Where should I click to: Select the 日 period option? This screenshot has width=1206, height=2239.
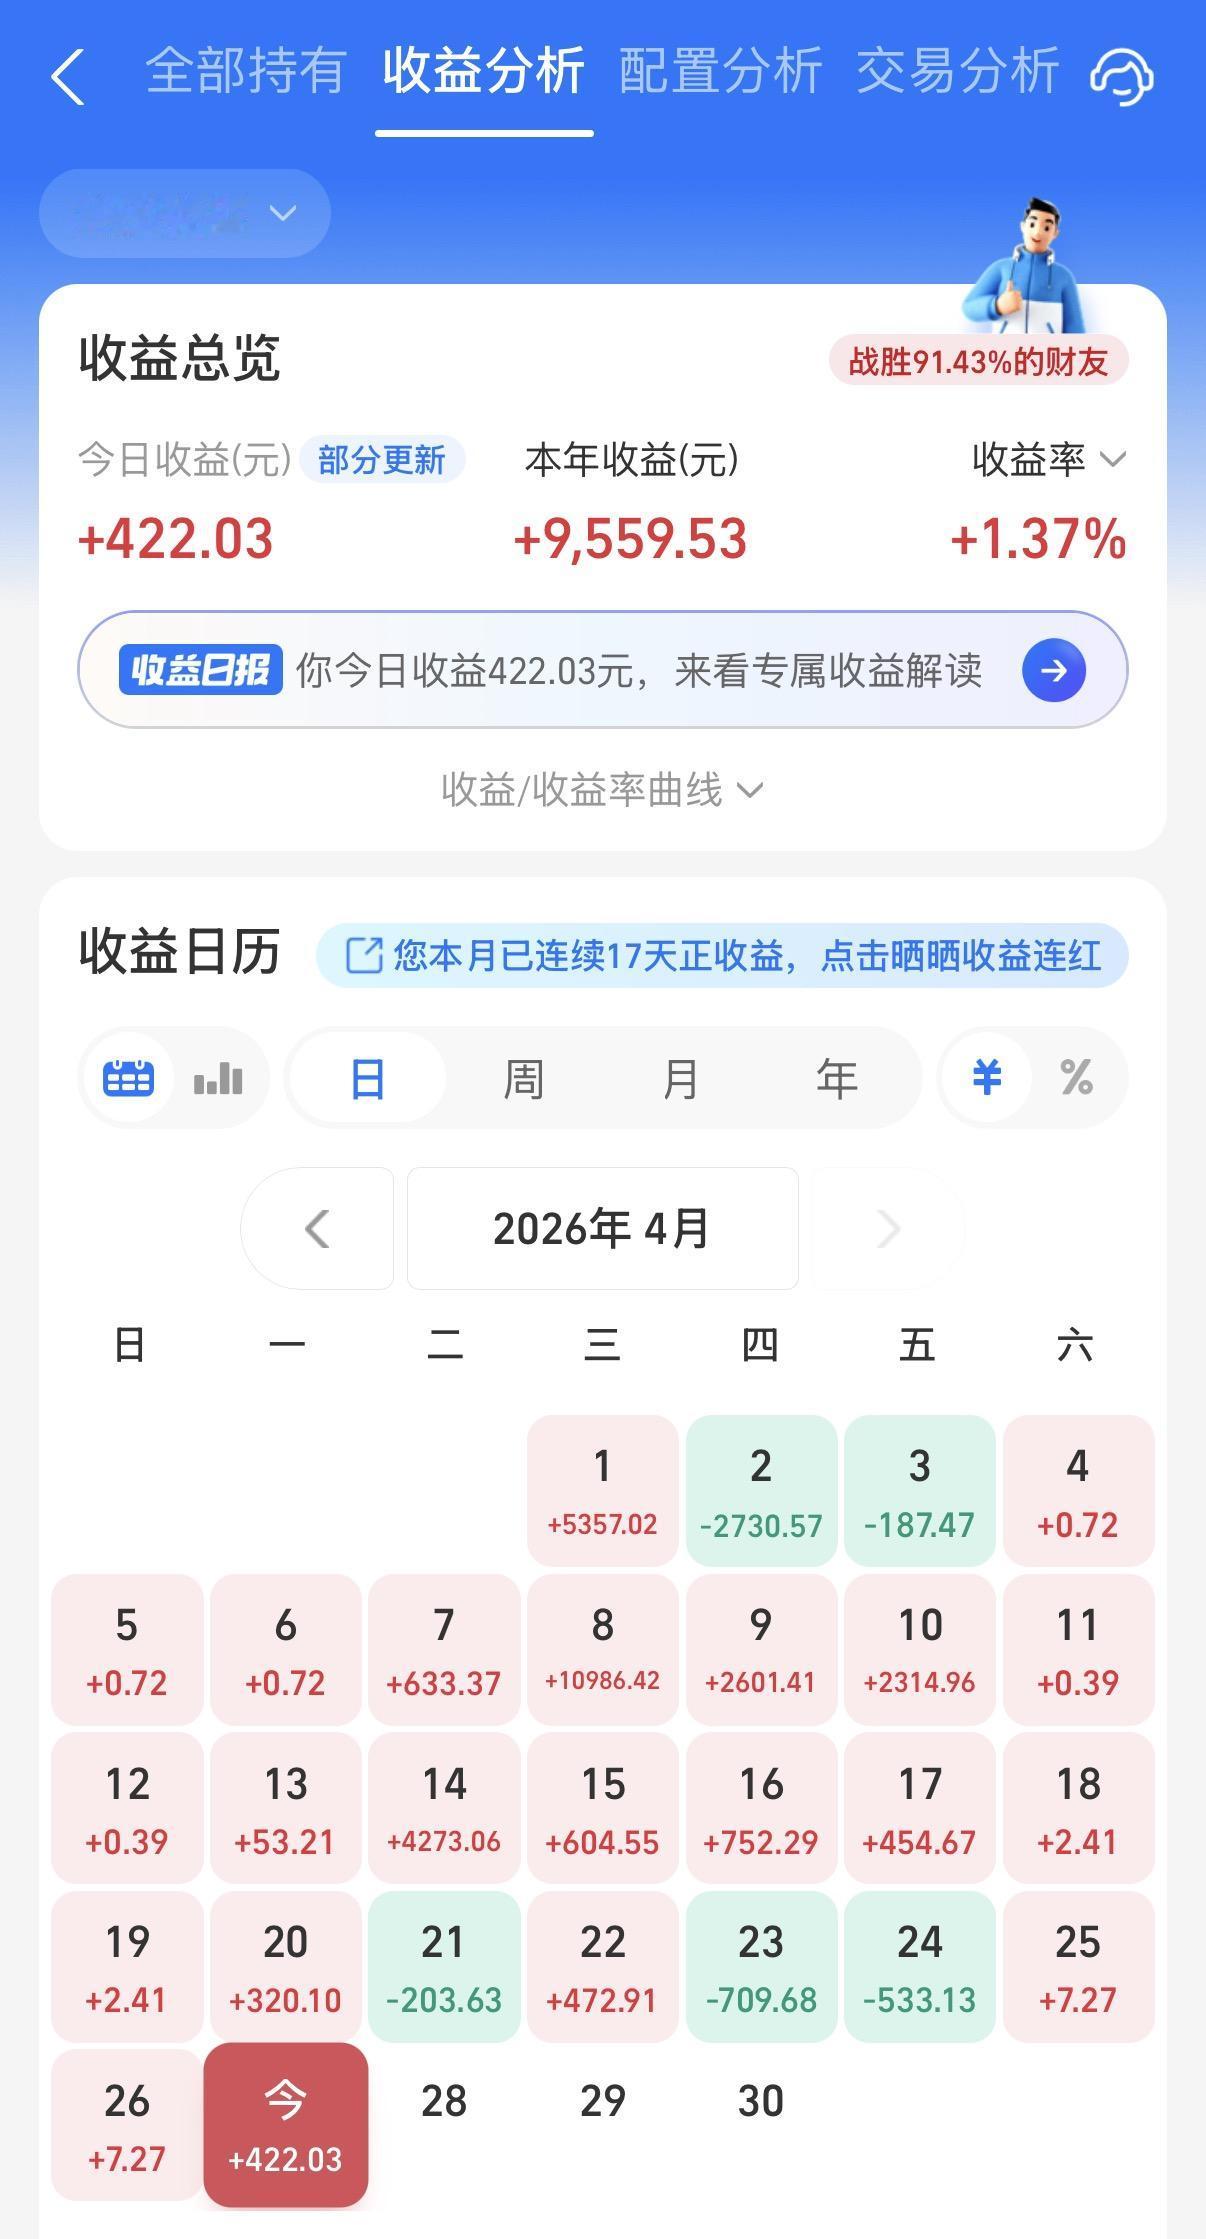tap(367, 1079)
